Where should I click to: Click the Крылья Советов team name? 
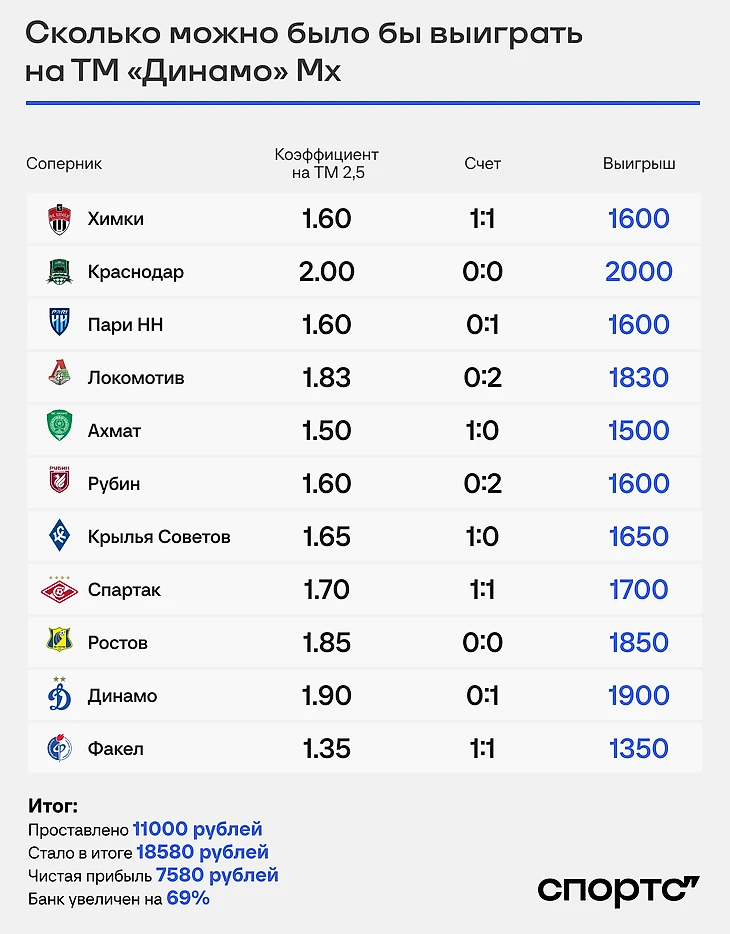[159, 537]
